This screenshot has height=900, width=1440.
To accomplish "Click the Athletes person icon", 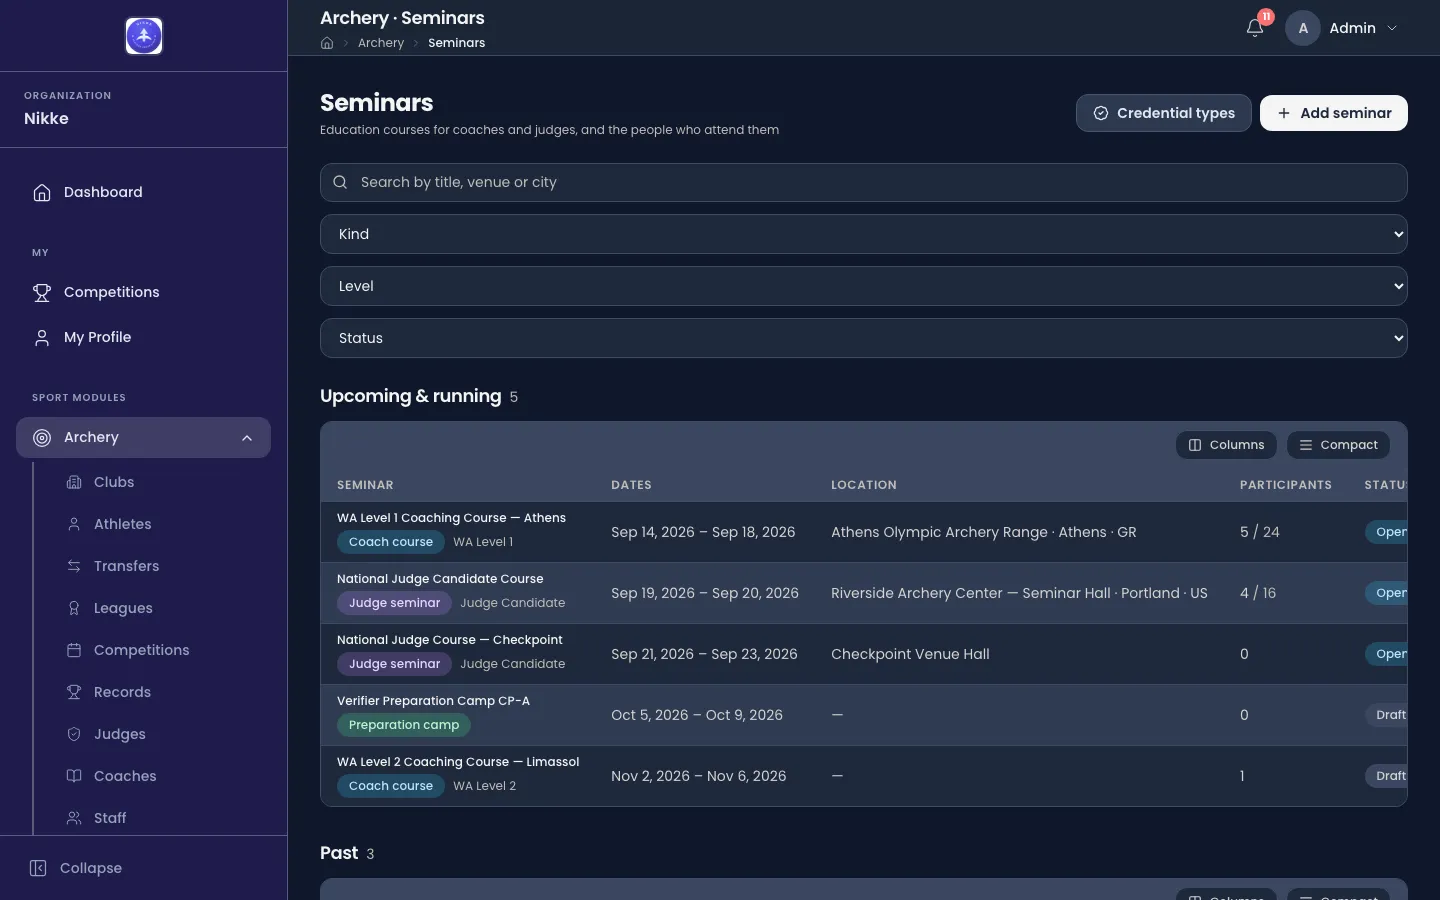I will 74,524.
